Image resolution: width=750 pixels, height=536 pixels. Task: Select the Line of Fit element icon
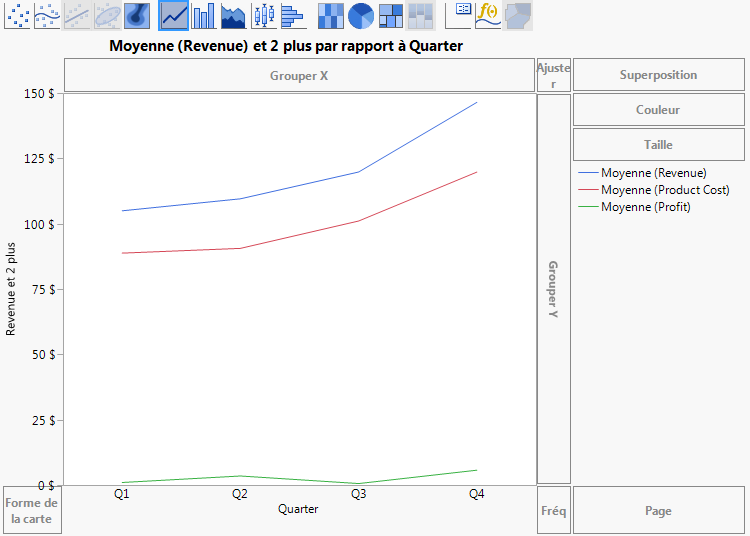(77, 15)
